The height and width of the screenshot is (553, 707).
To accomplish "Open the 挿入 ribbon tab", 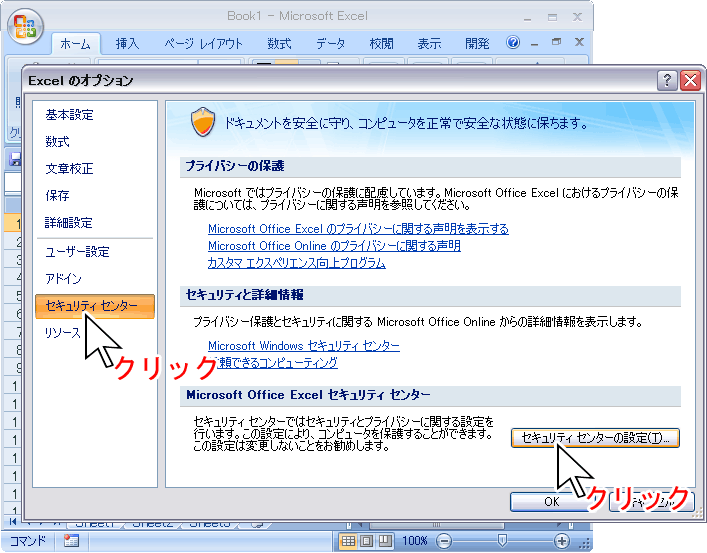I will coord(127,44).
